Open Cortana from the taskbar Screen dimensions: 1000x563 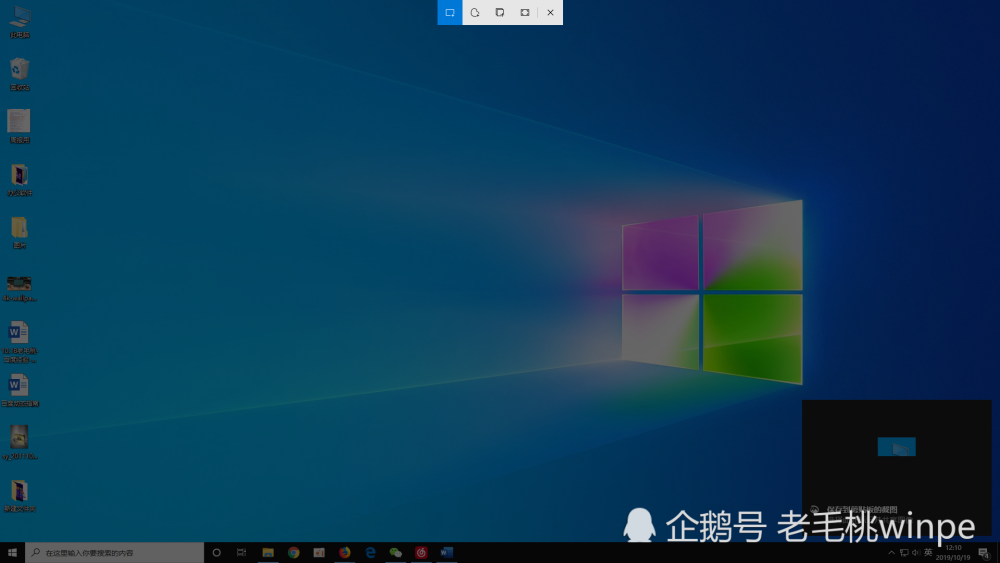point(217,553)
